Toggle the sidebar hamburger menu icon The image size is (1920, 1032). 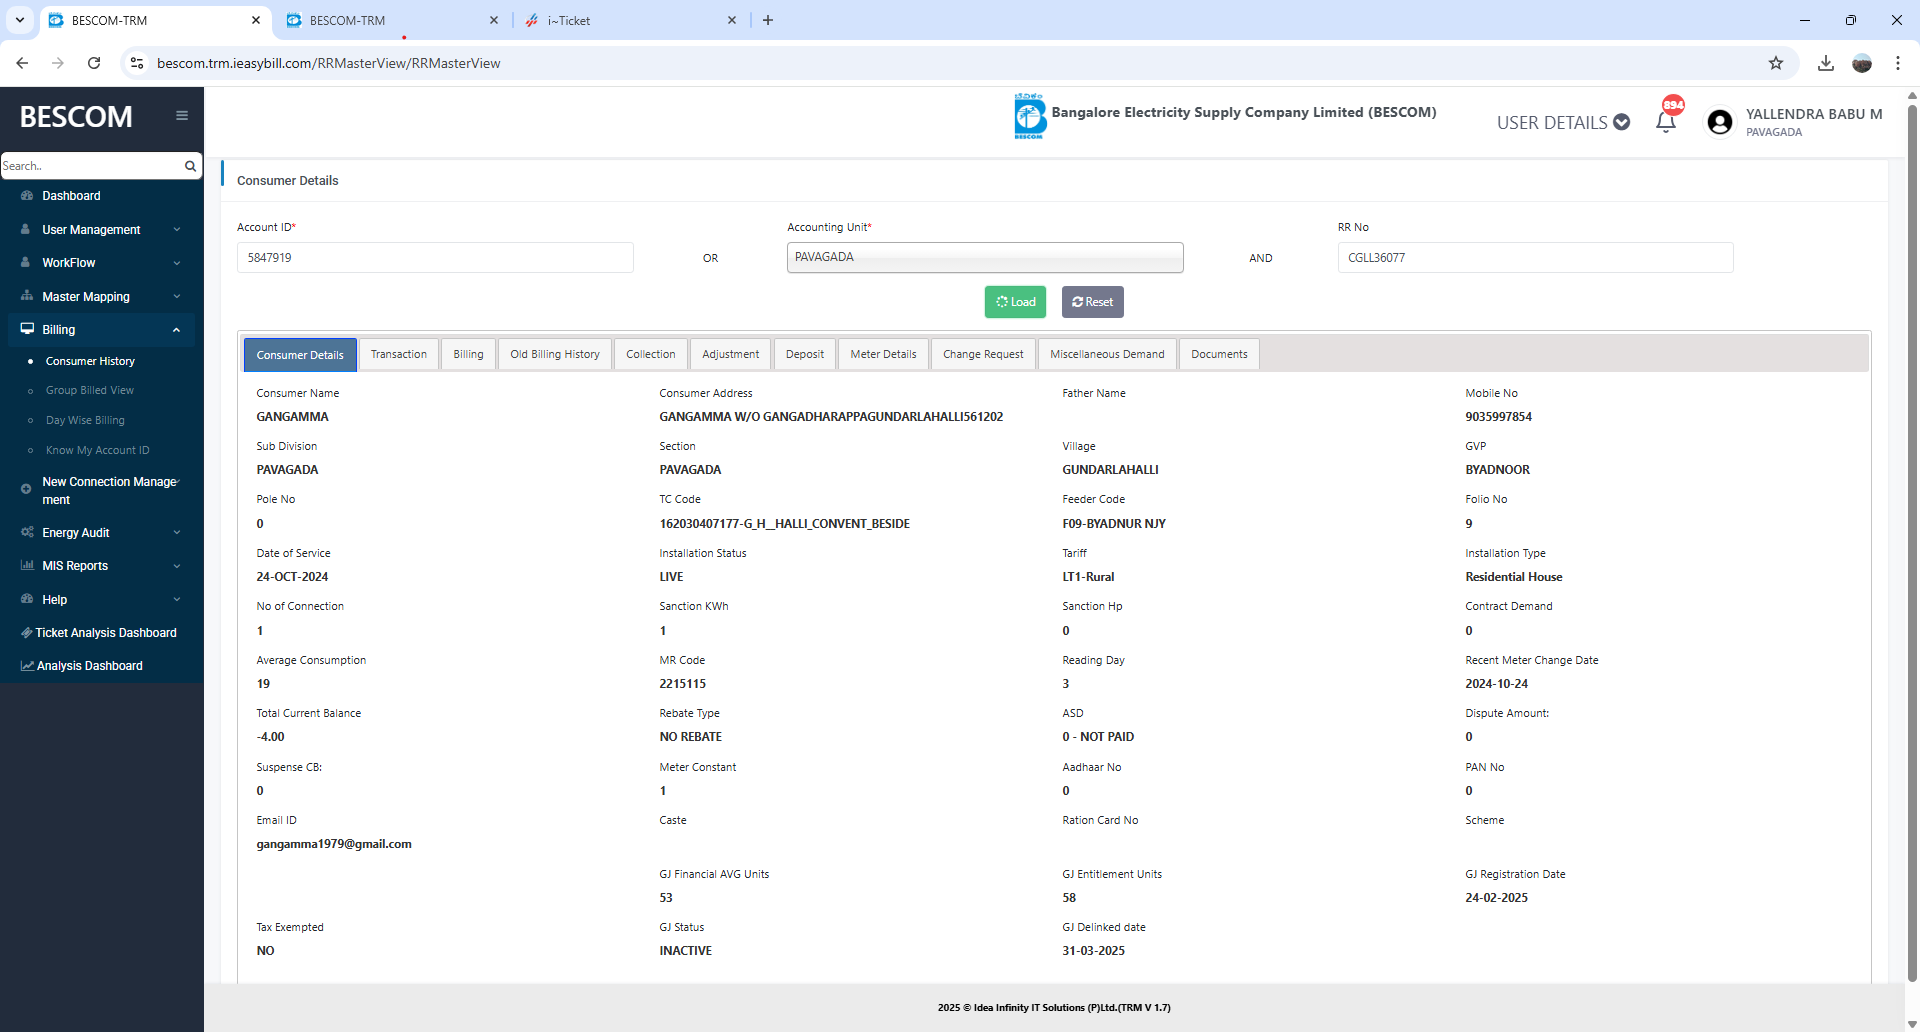click(x=182, y=116)
